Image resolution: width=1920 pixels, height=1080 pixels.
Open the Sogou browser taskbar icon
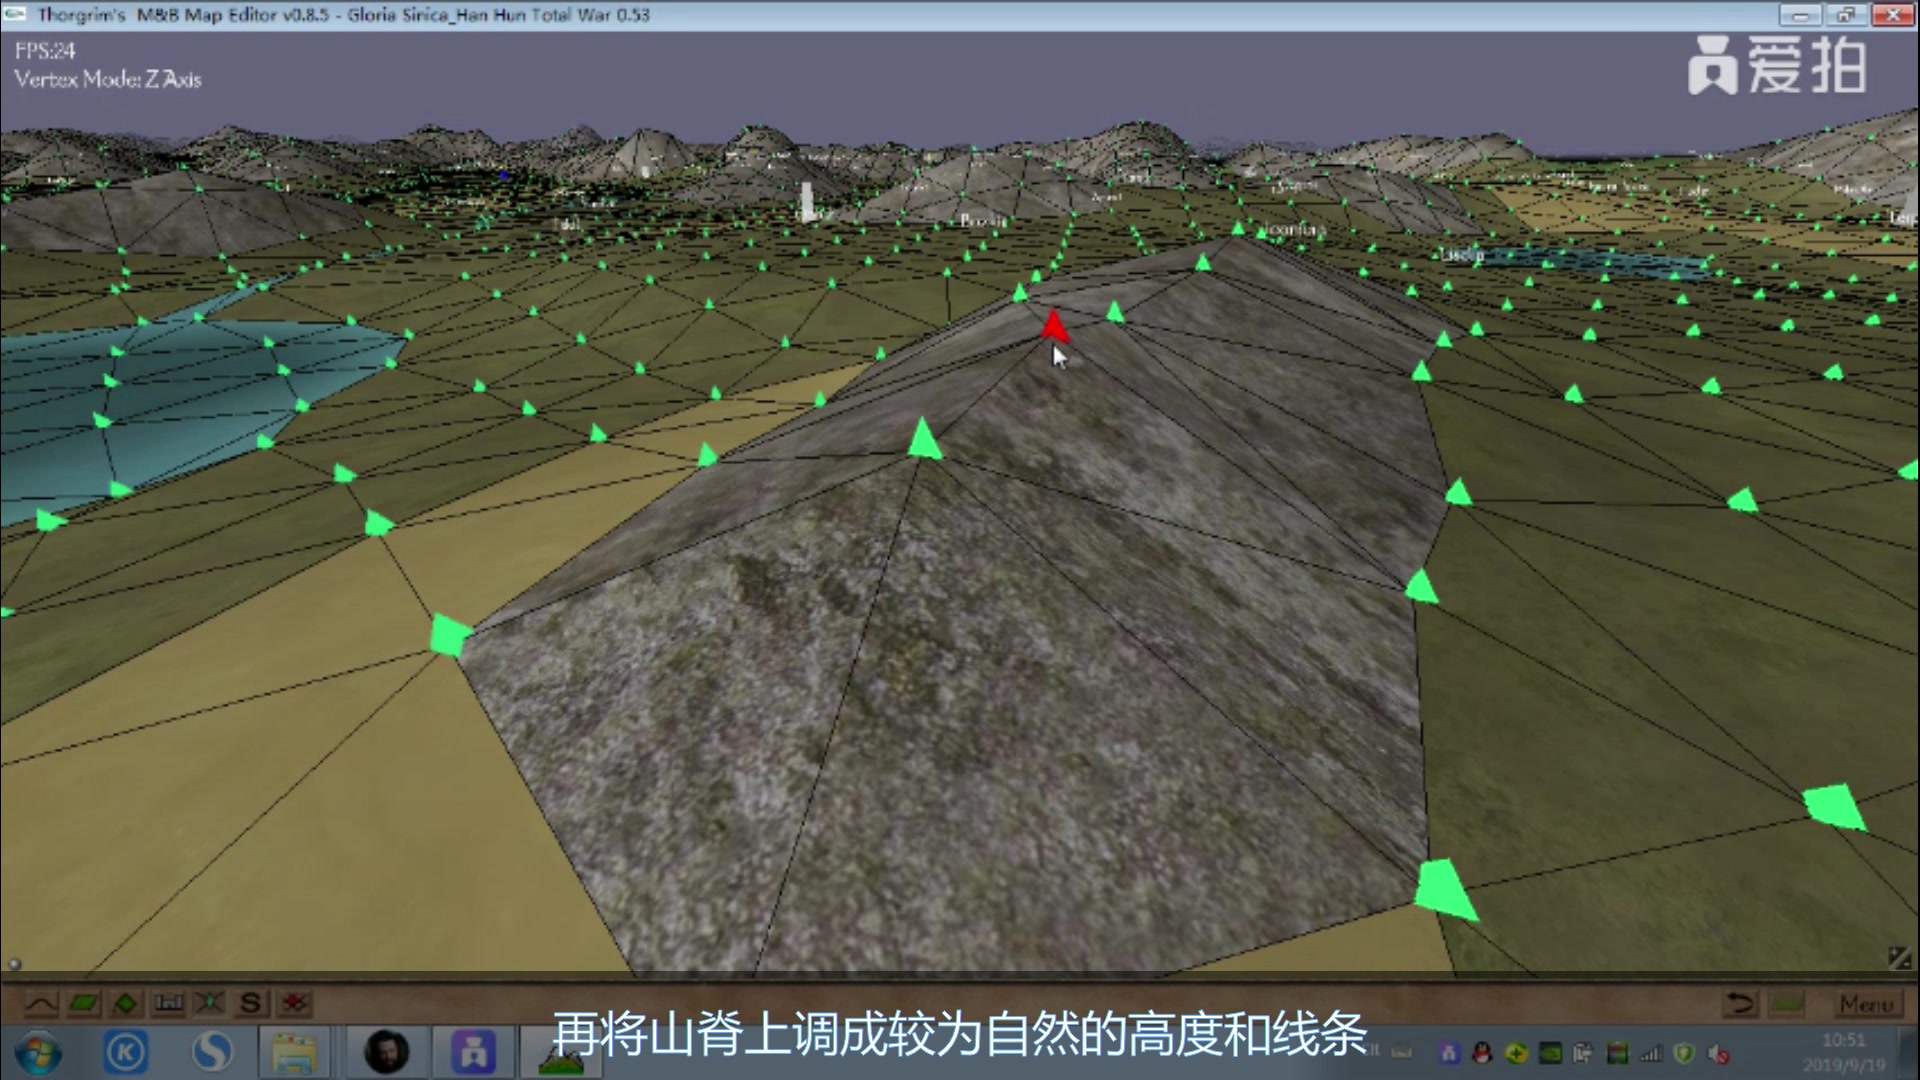(212, 1053)
